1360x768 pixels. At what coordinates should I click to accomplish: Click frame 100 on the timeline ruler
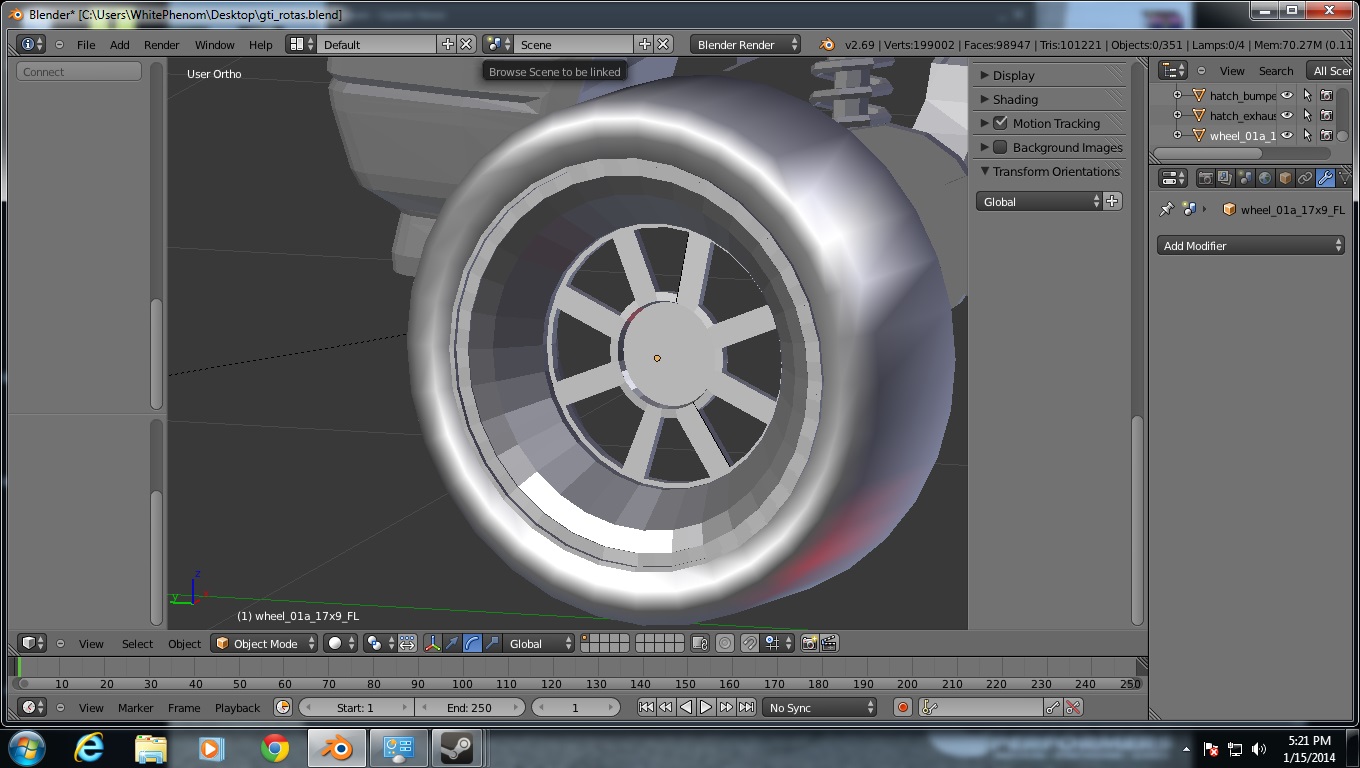[462, 684]
